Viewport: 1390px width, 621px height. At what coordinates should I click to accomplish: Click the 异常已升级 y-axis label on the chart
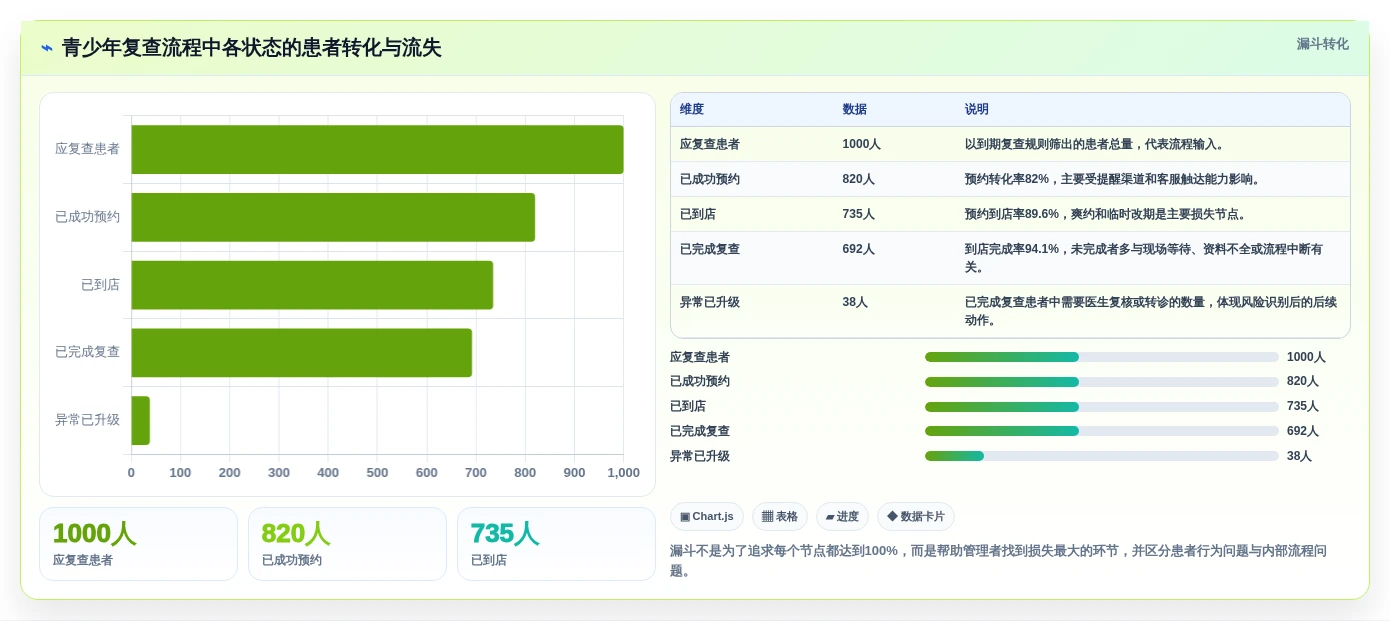pos(87,420)
